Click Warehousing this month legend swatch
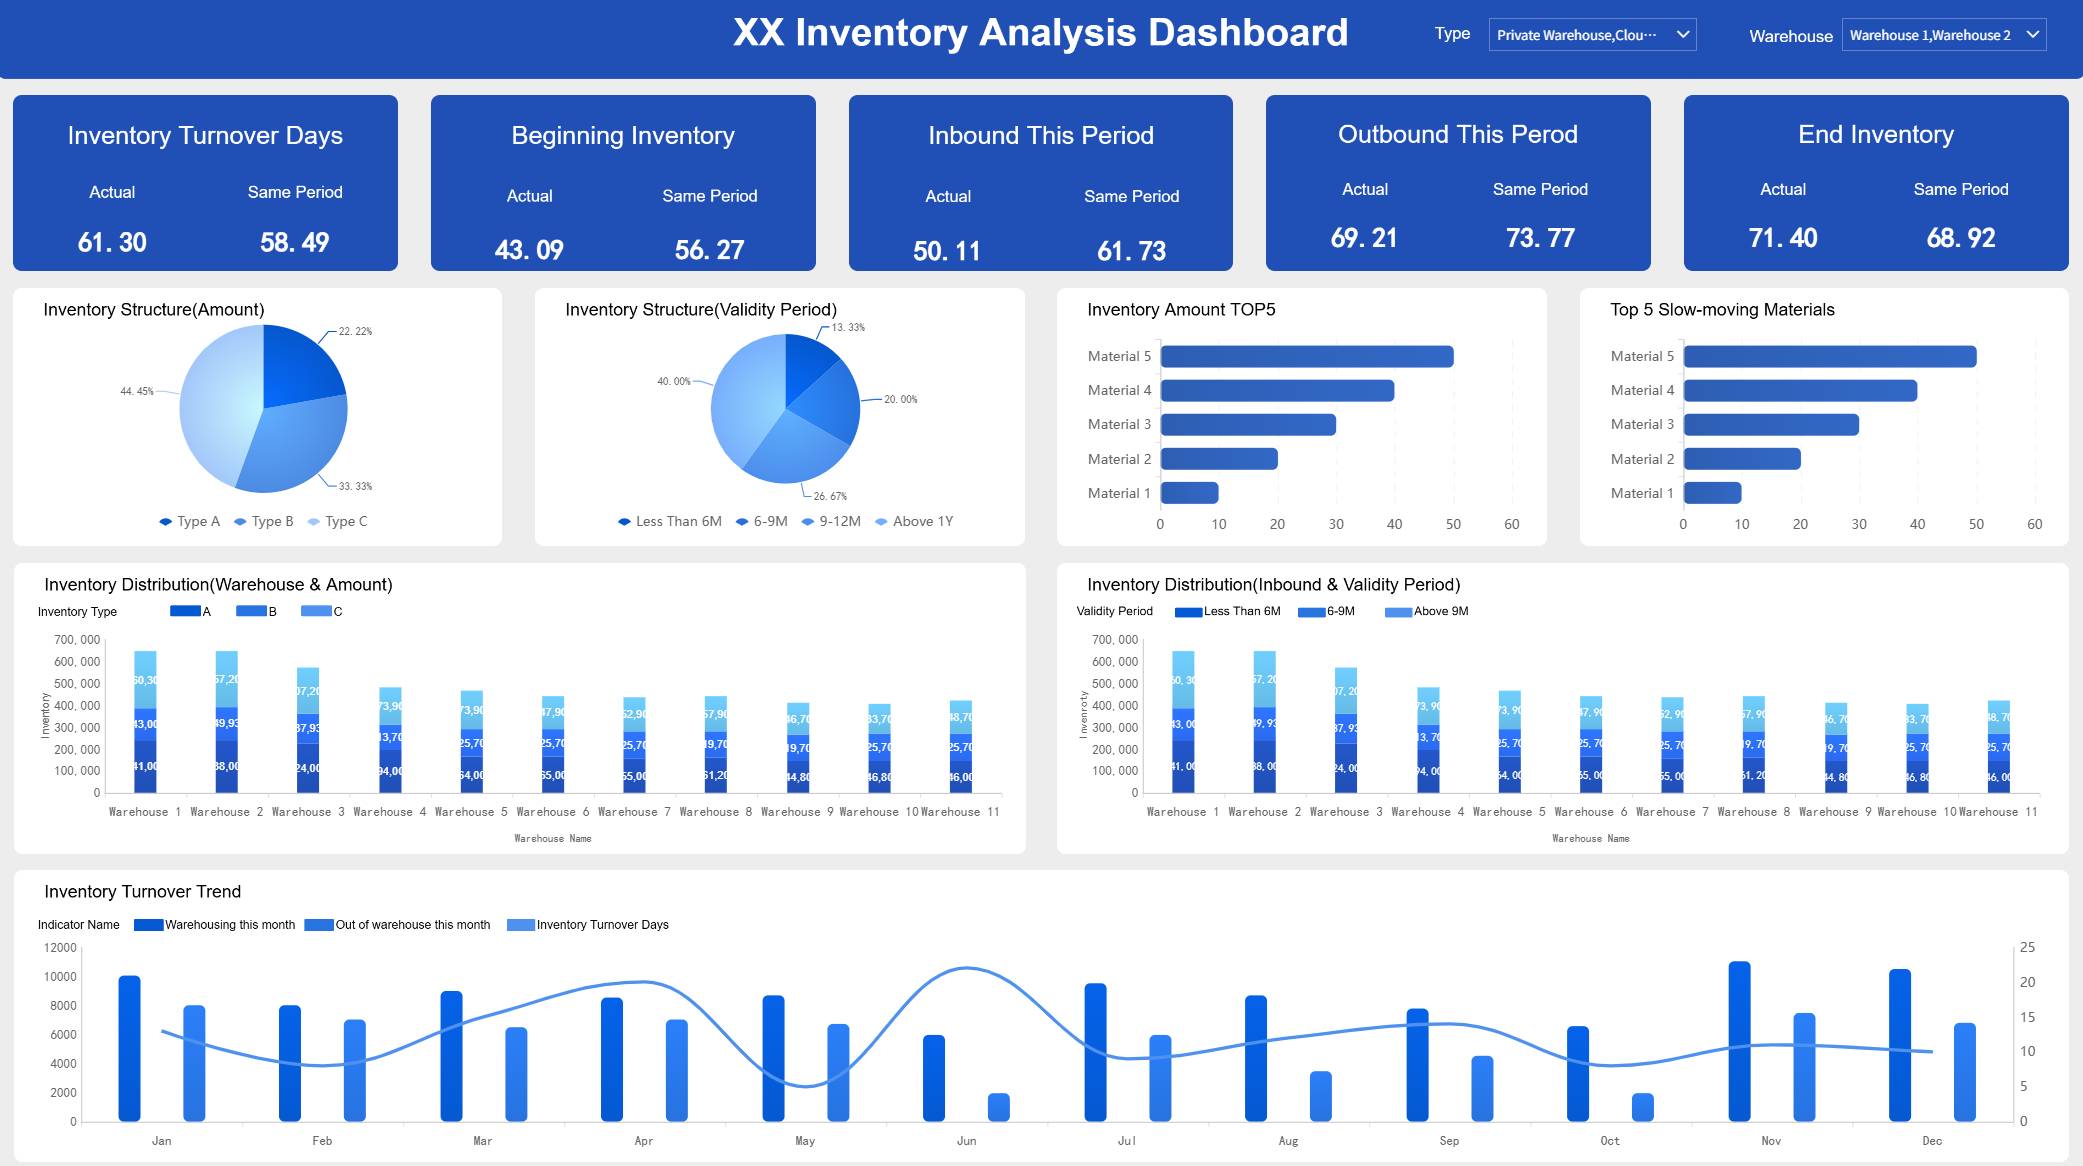 148,925
